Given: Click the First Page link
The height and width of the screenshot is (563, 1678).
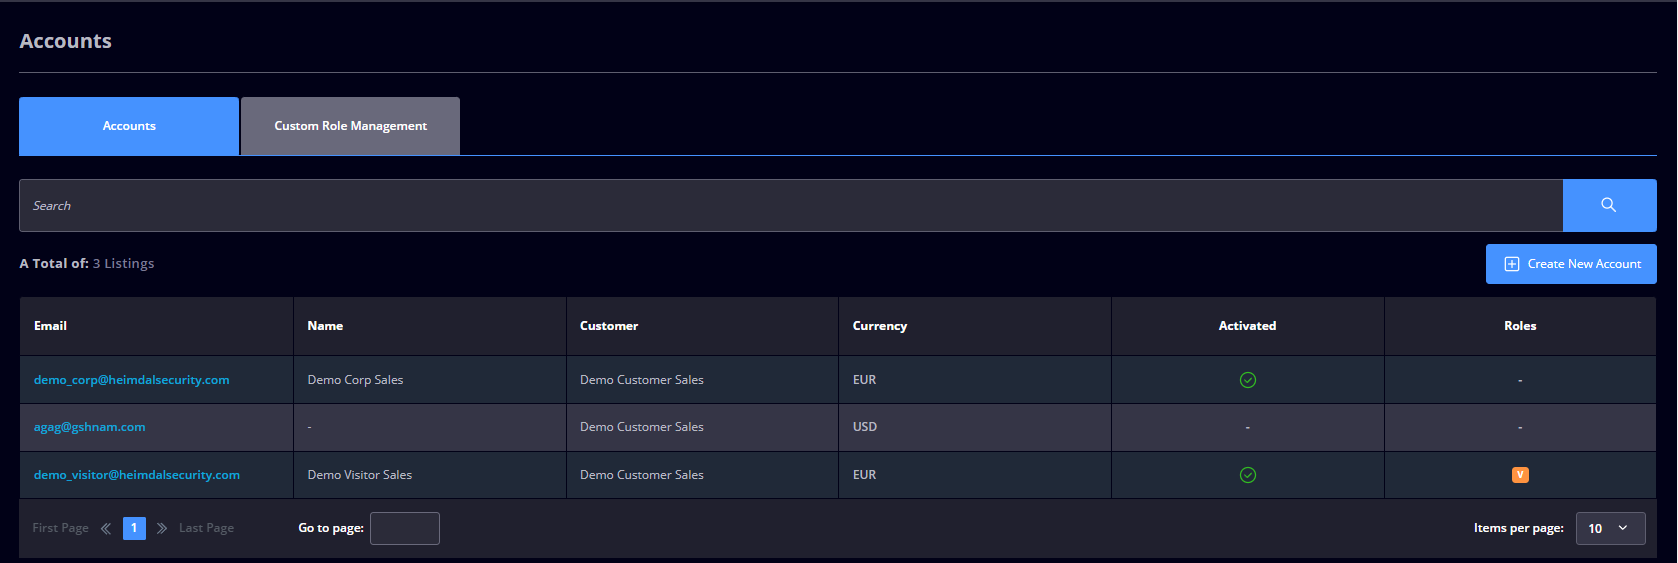Looking at the screenshot, I should pyautogui.click(x=60, y=528).
